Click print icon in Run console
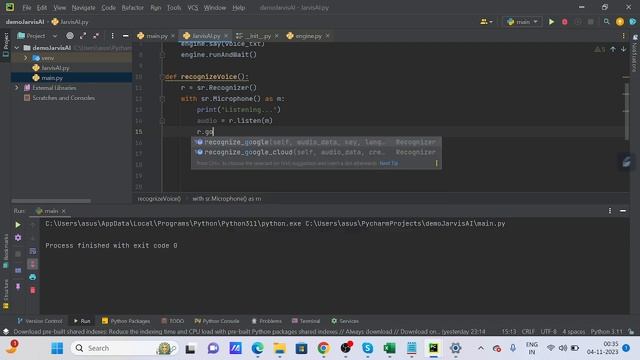 tap(33, 277)
